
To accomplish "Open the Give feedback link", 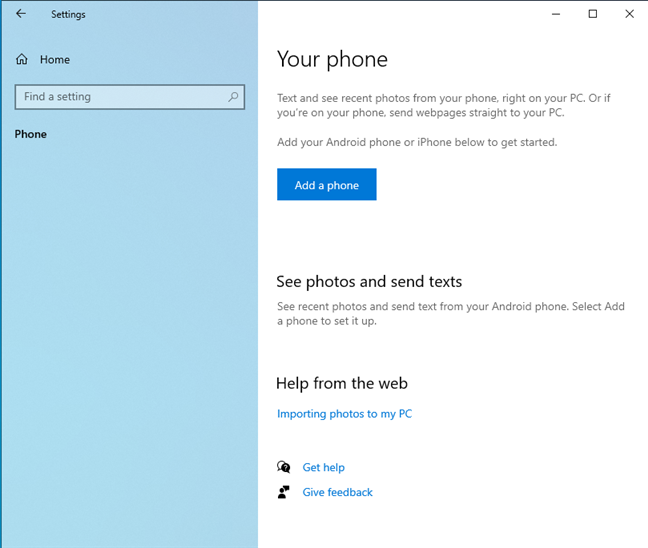I will (x=337, y=492).
